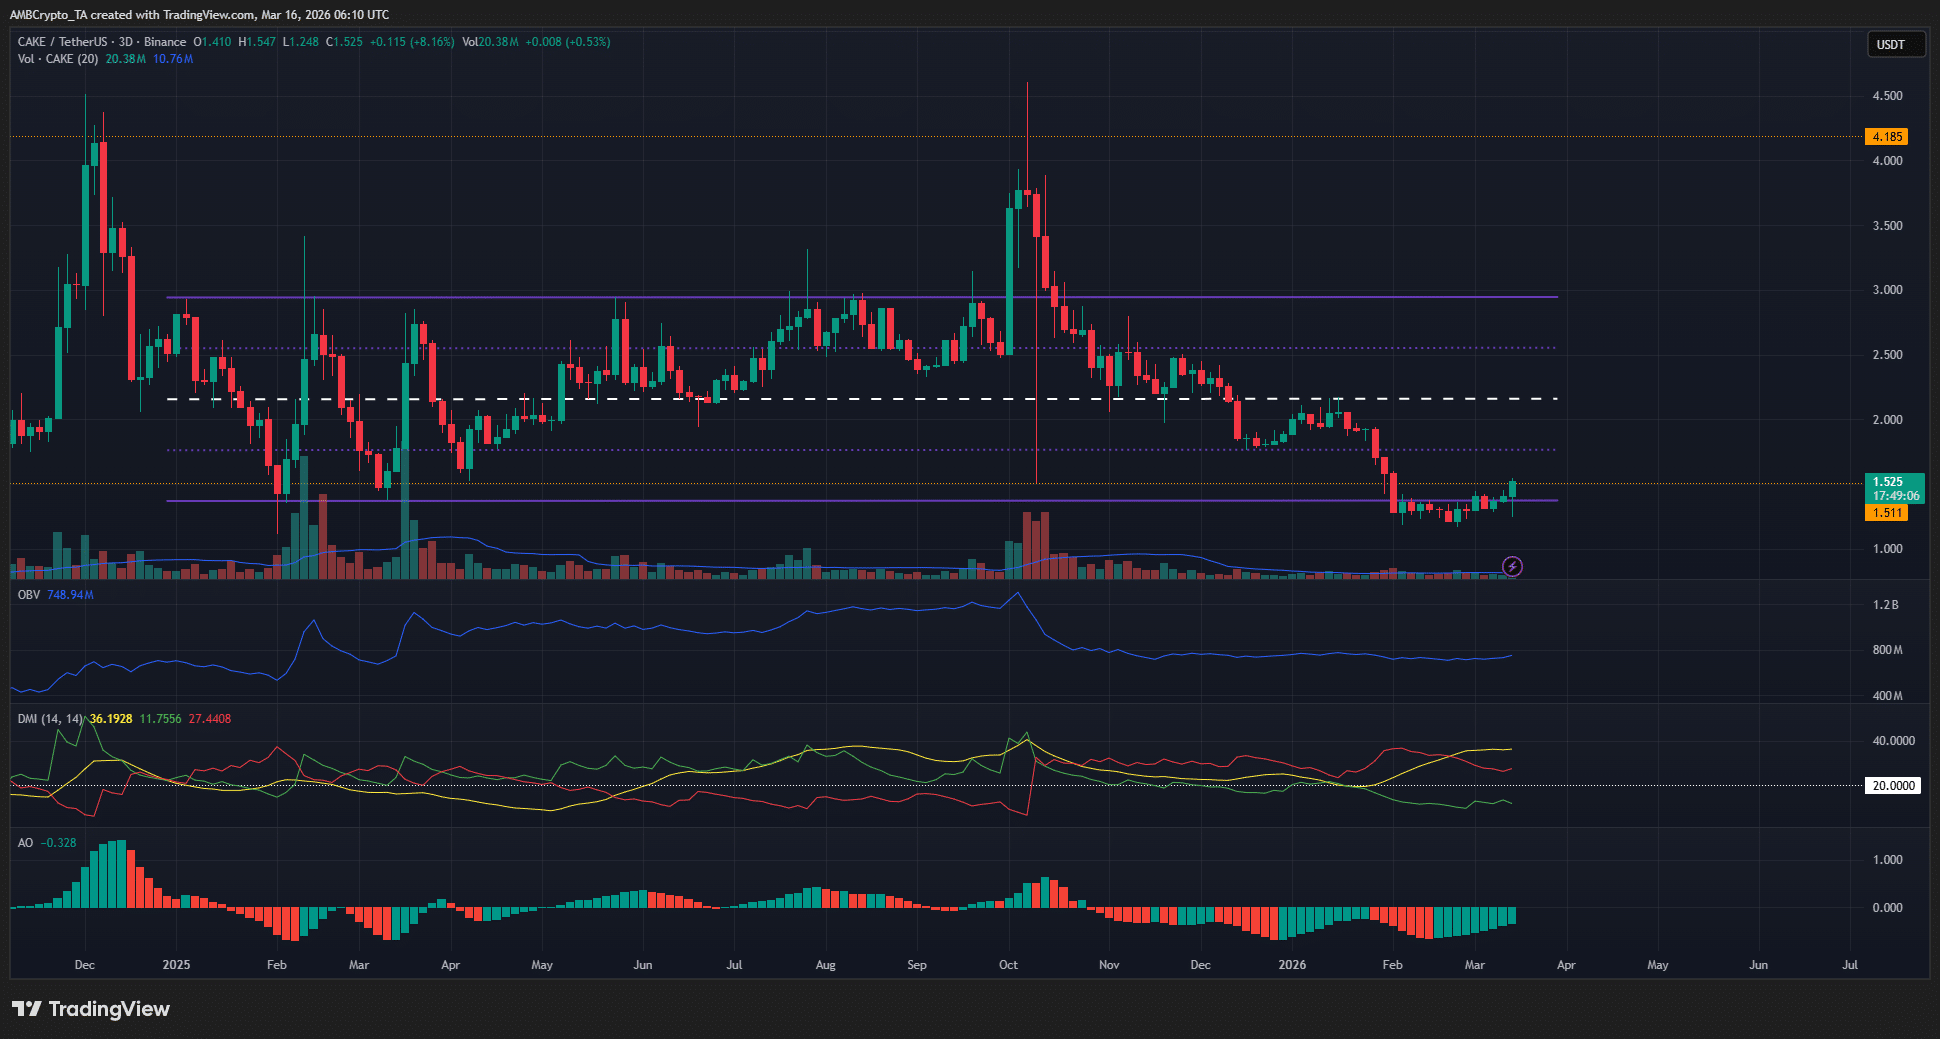1940x1039 pixels.
Task: Click the 3.000 price scale label
Action: pos(1887,290)
